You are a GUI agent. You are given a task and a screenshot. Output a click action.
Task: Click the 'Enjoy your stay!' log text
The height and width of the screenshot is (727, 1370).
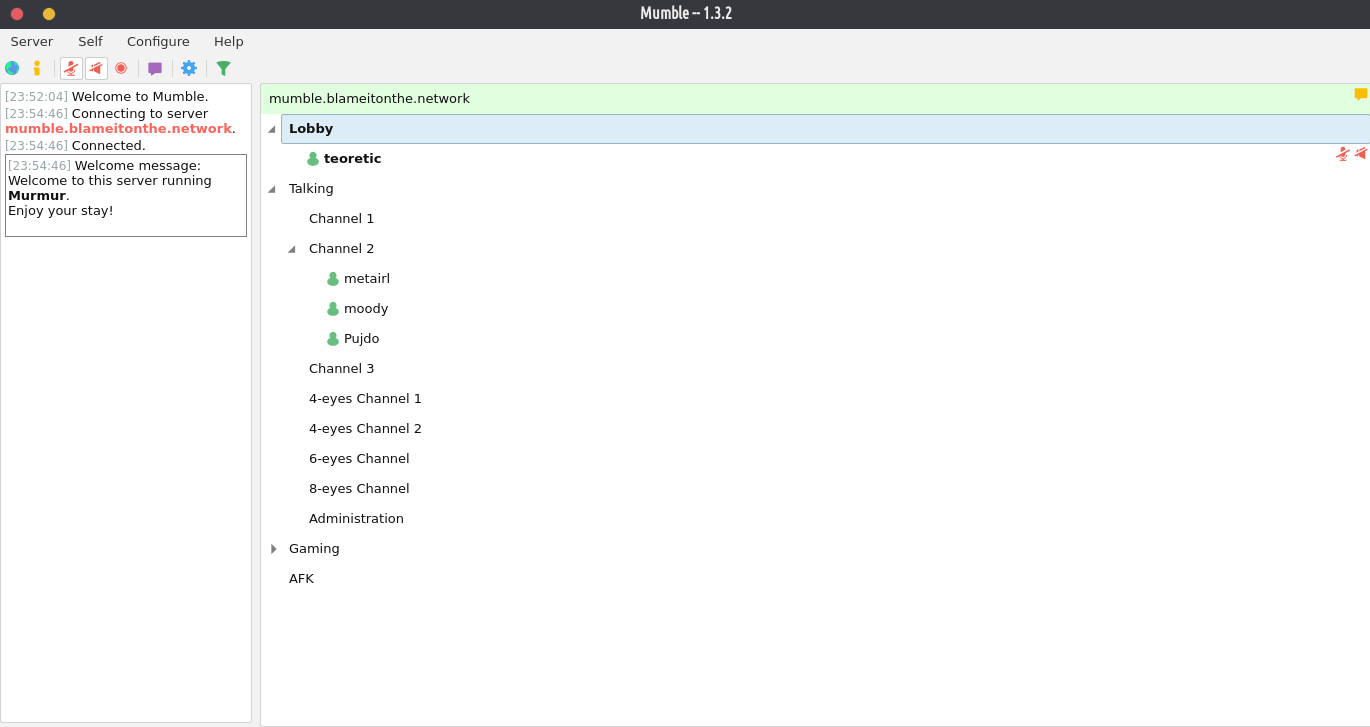[x=61, y=211]
